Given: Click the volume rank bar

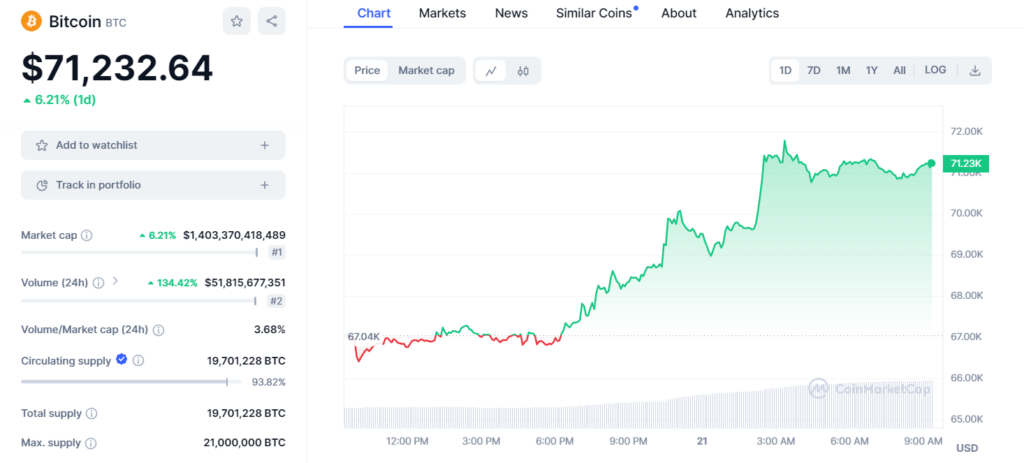Looking at the screenshot, I should point(139,300).
